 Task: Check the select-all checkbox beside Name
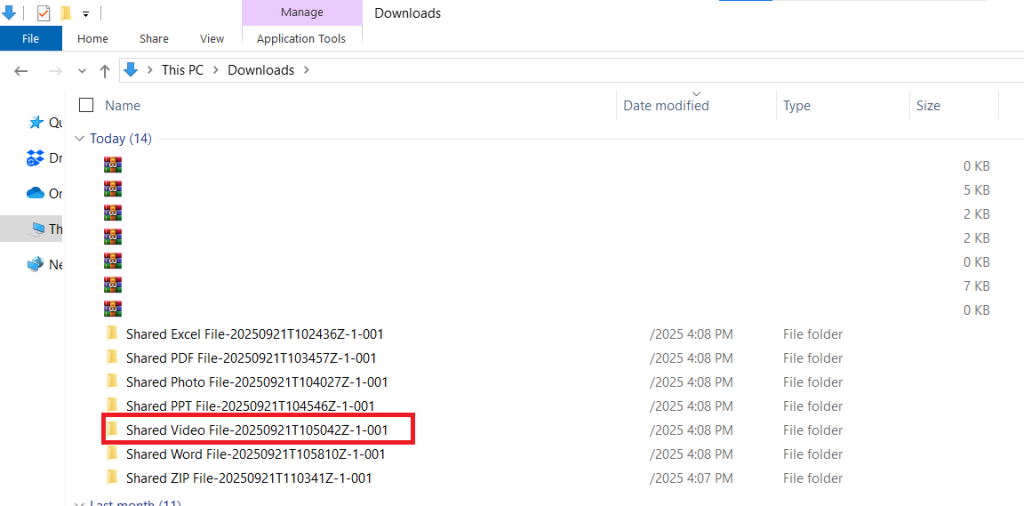[86, 105]
